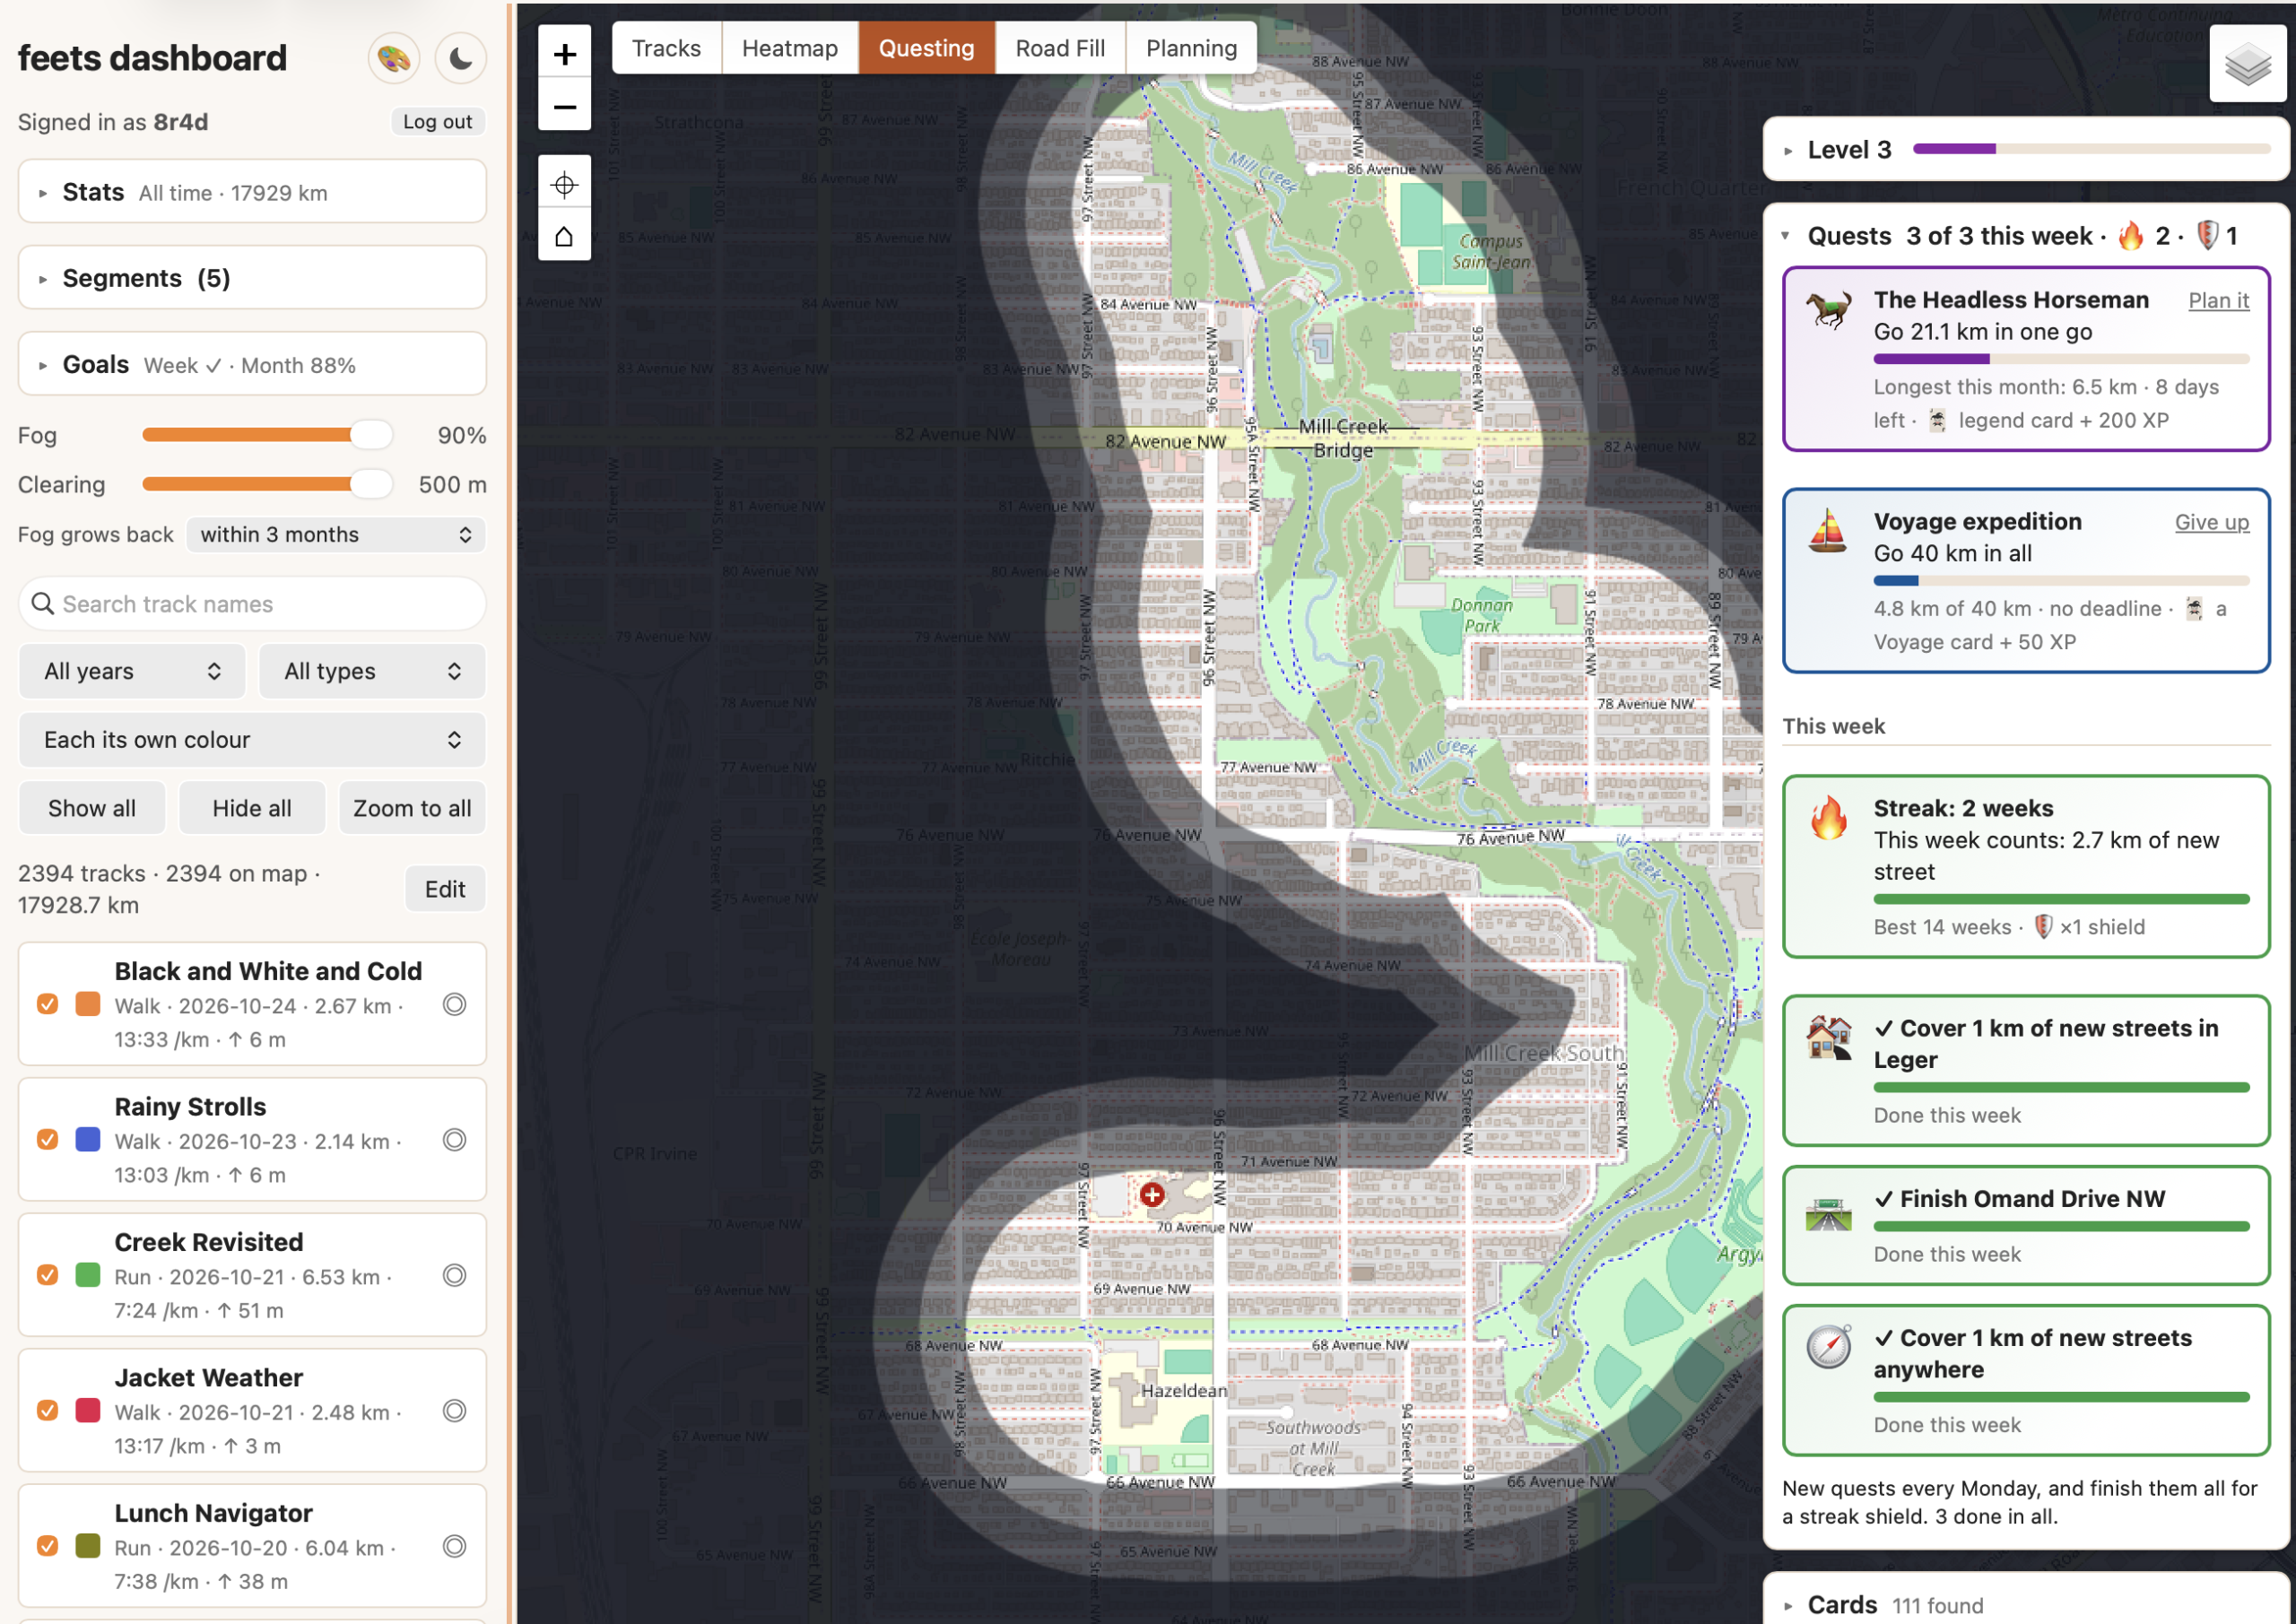The height and width of the screenshot is (1624, 2296).
Task: Click Give up on Voyage expedition
Action: click(2211, 522)
